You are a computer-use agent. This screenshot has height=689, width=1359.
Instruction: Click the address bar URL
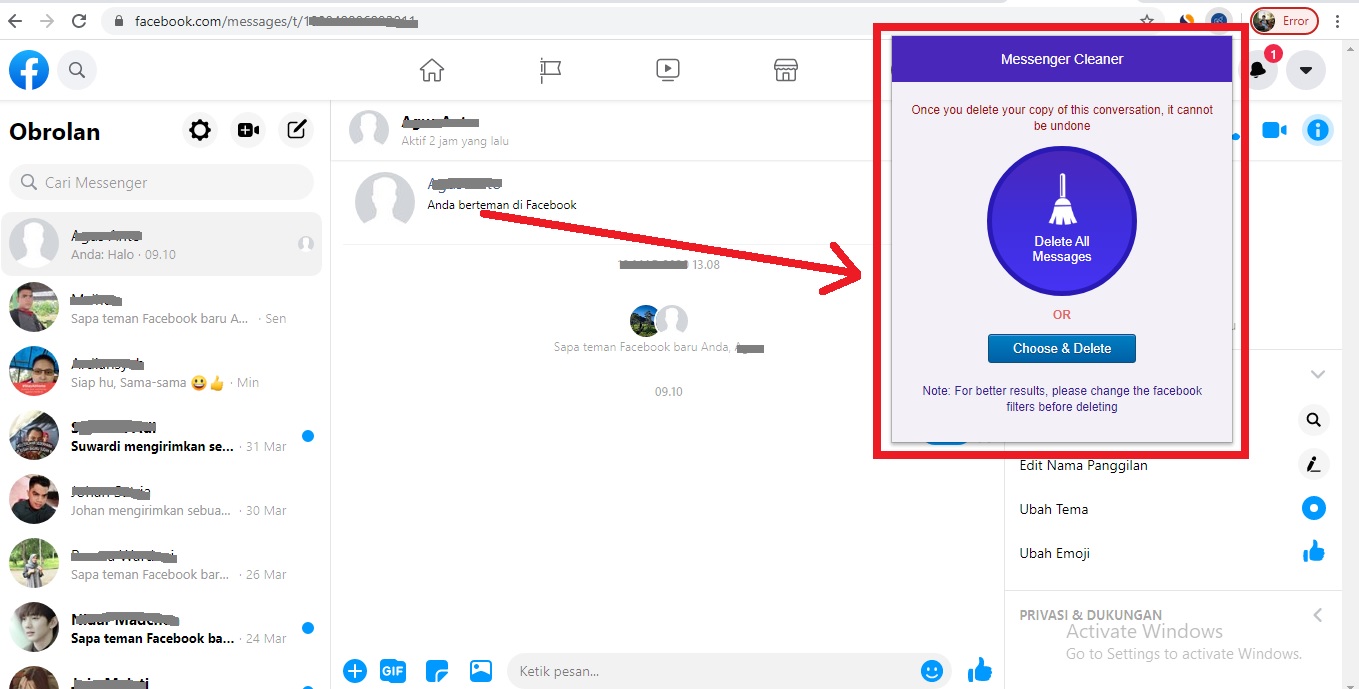click(276, 20)
